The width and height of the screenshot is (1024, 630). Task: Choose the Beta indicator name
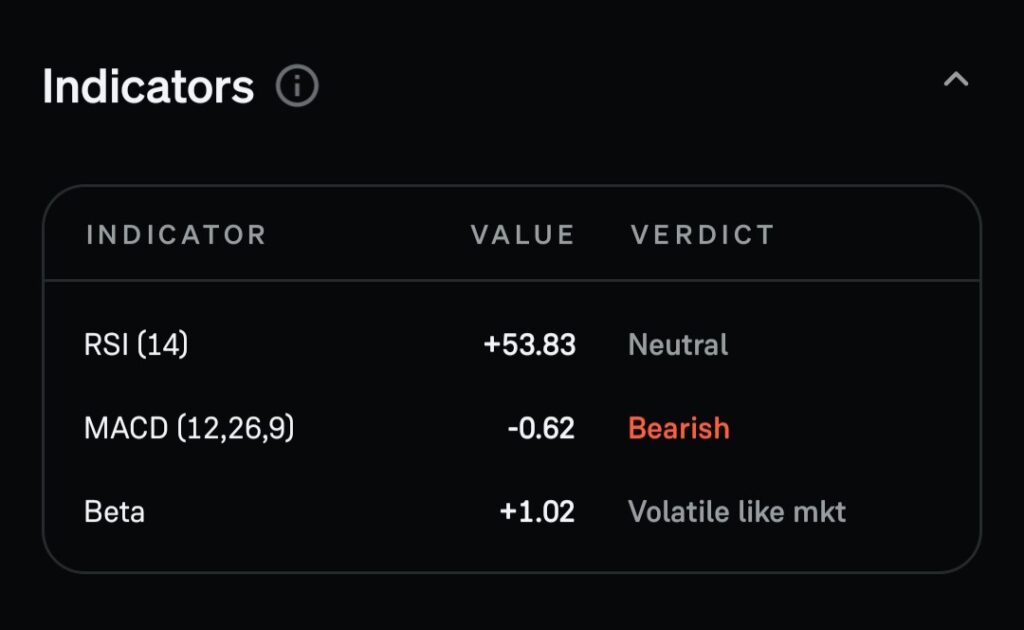[114, 512]
